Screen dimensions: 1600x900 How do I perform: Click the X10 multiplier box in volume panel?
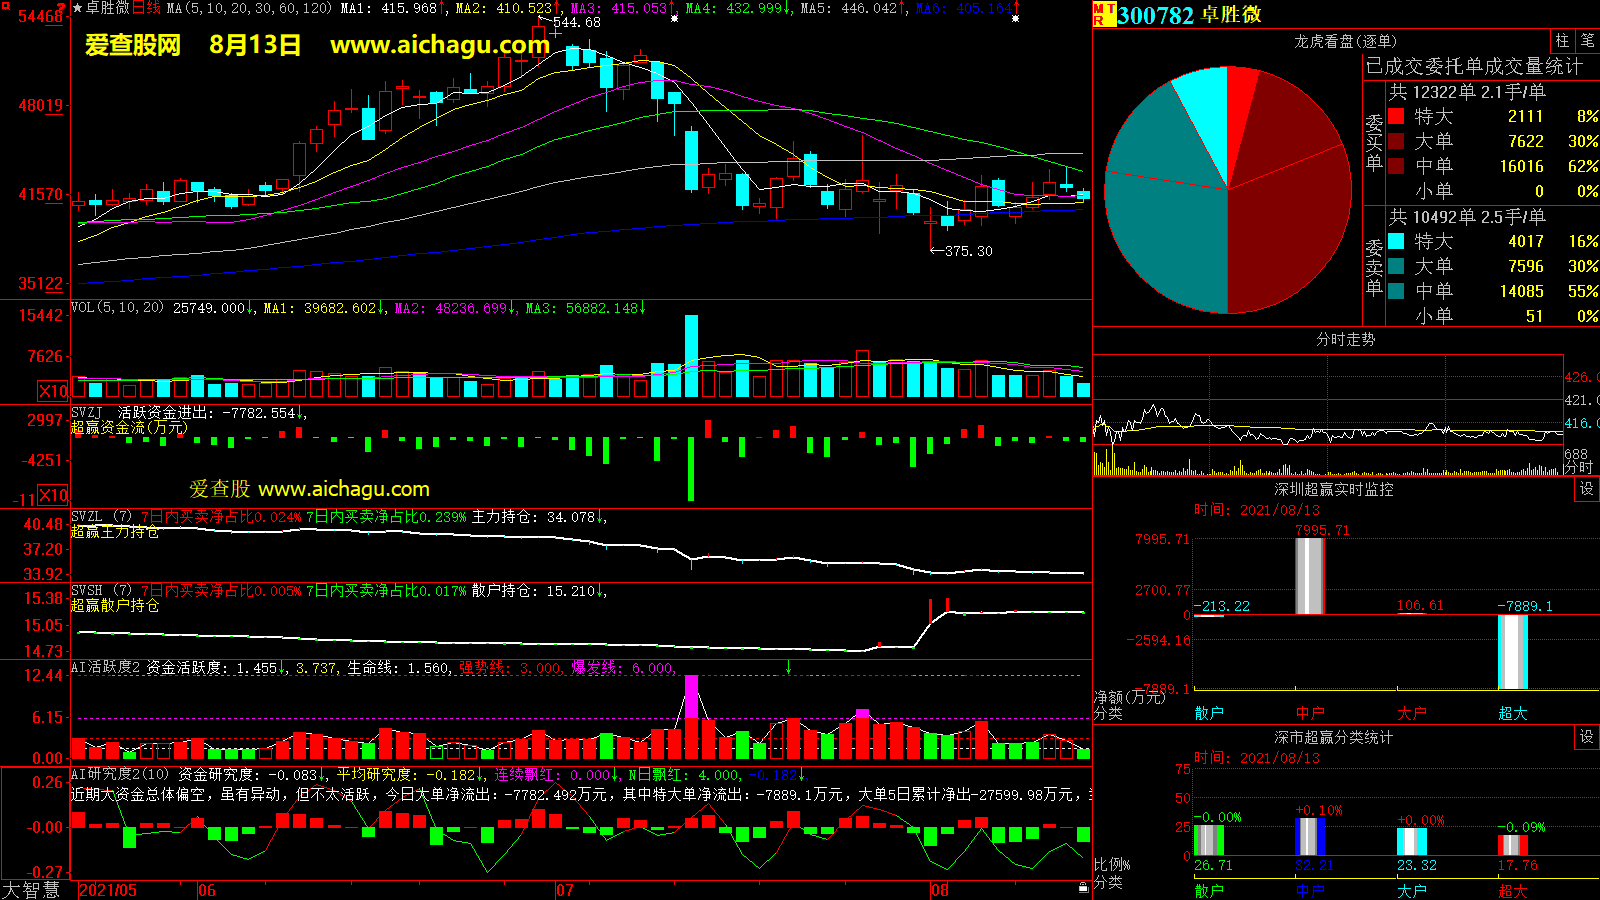[53, 391]
